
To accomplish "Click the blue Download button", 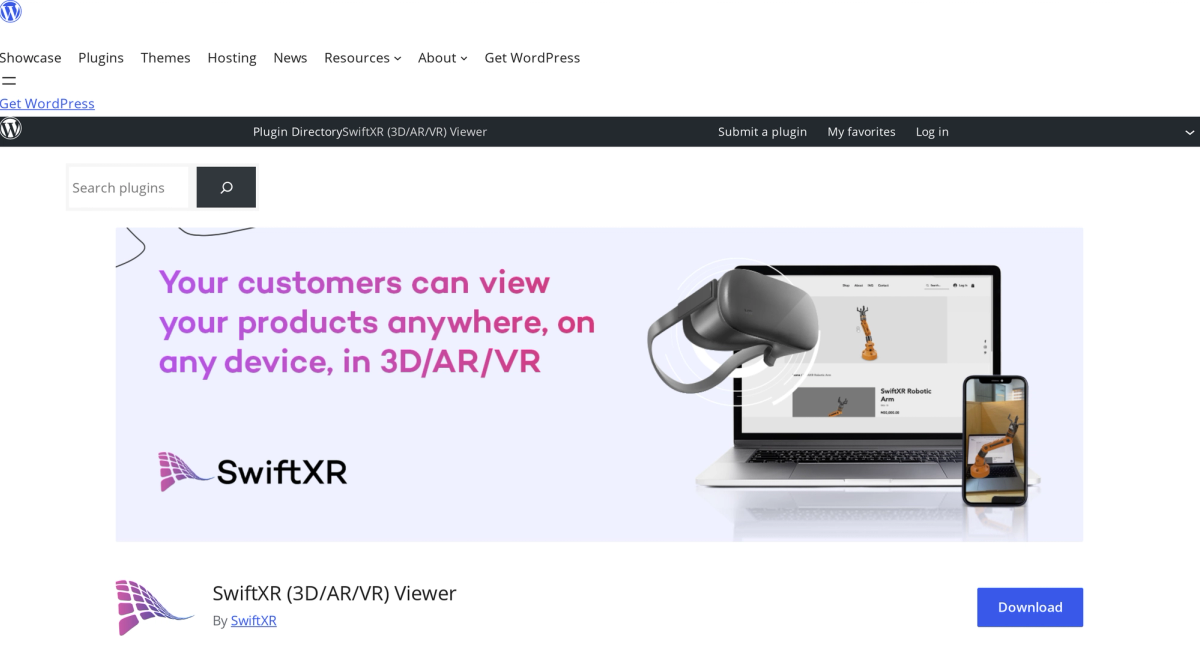I will pyautogui.click(x=1030, y=607).
